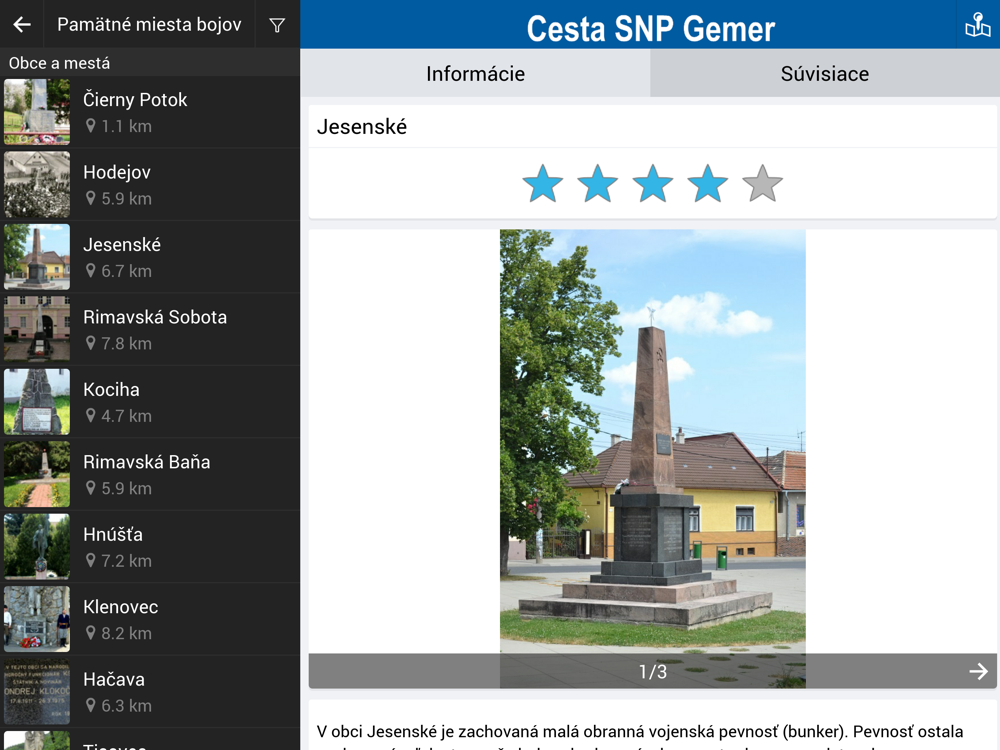Open the Rimavská Baňa list entry
Viewport: 1000px width, 750px height.
pyautogui.click(x=150, y=474)
